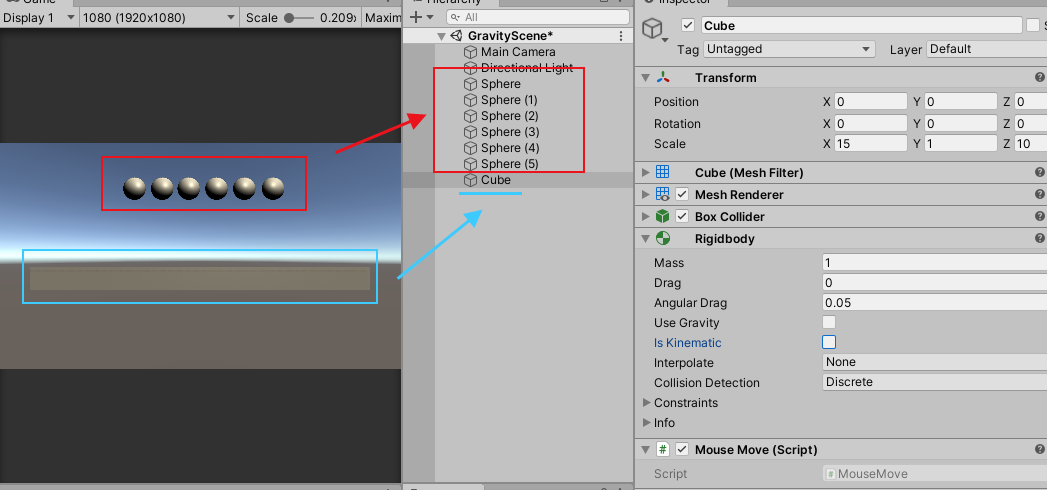
Task: Select Main Camera in the Hierarchy
Action: [x=518, y=52]
